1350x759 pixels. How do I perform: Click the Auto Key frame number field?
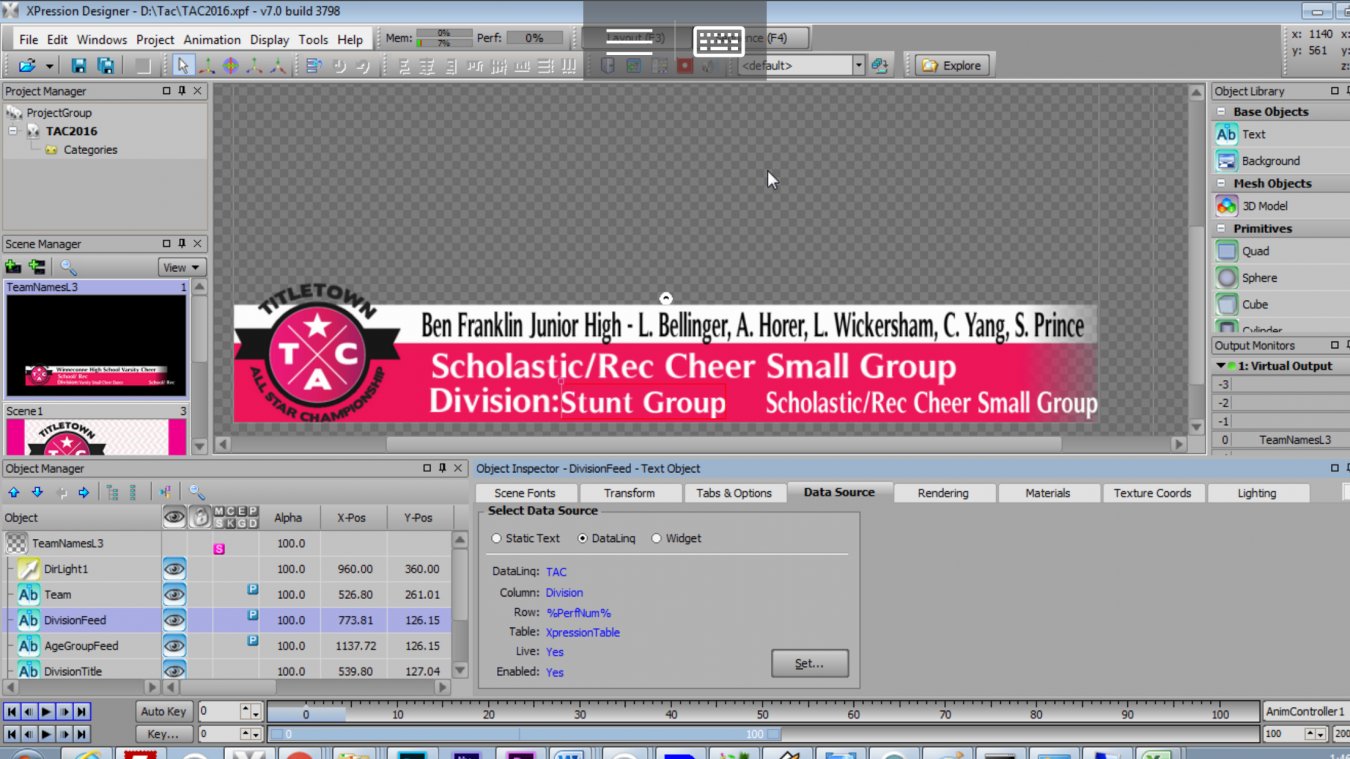pos(220,712)
